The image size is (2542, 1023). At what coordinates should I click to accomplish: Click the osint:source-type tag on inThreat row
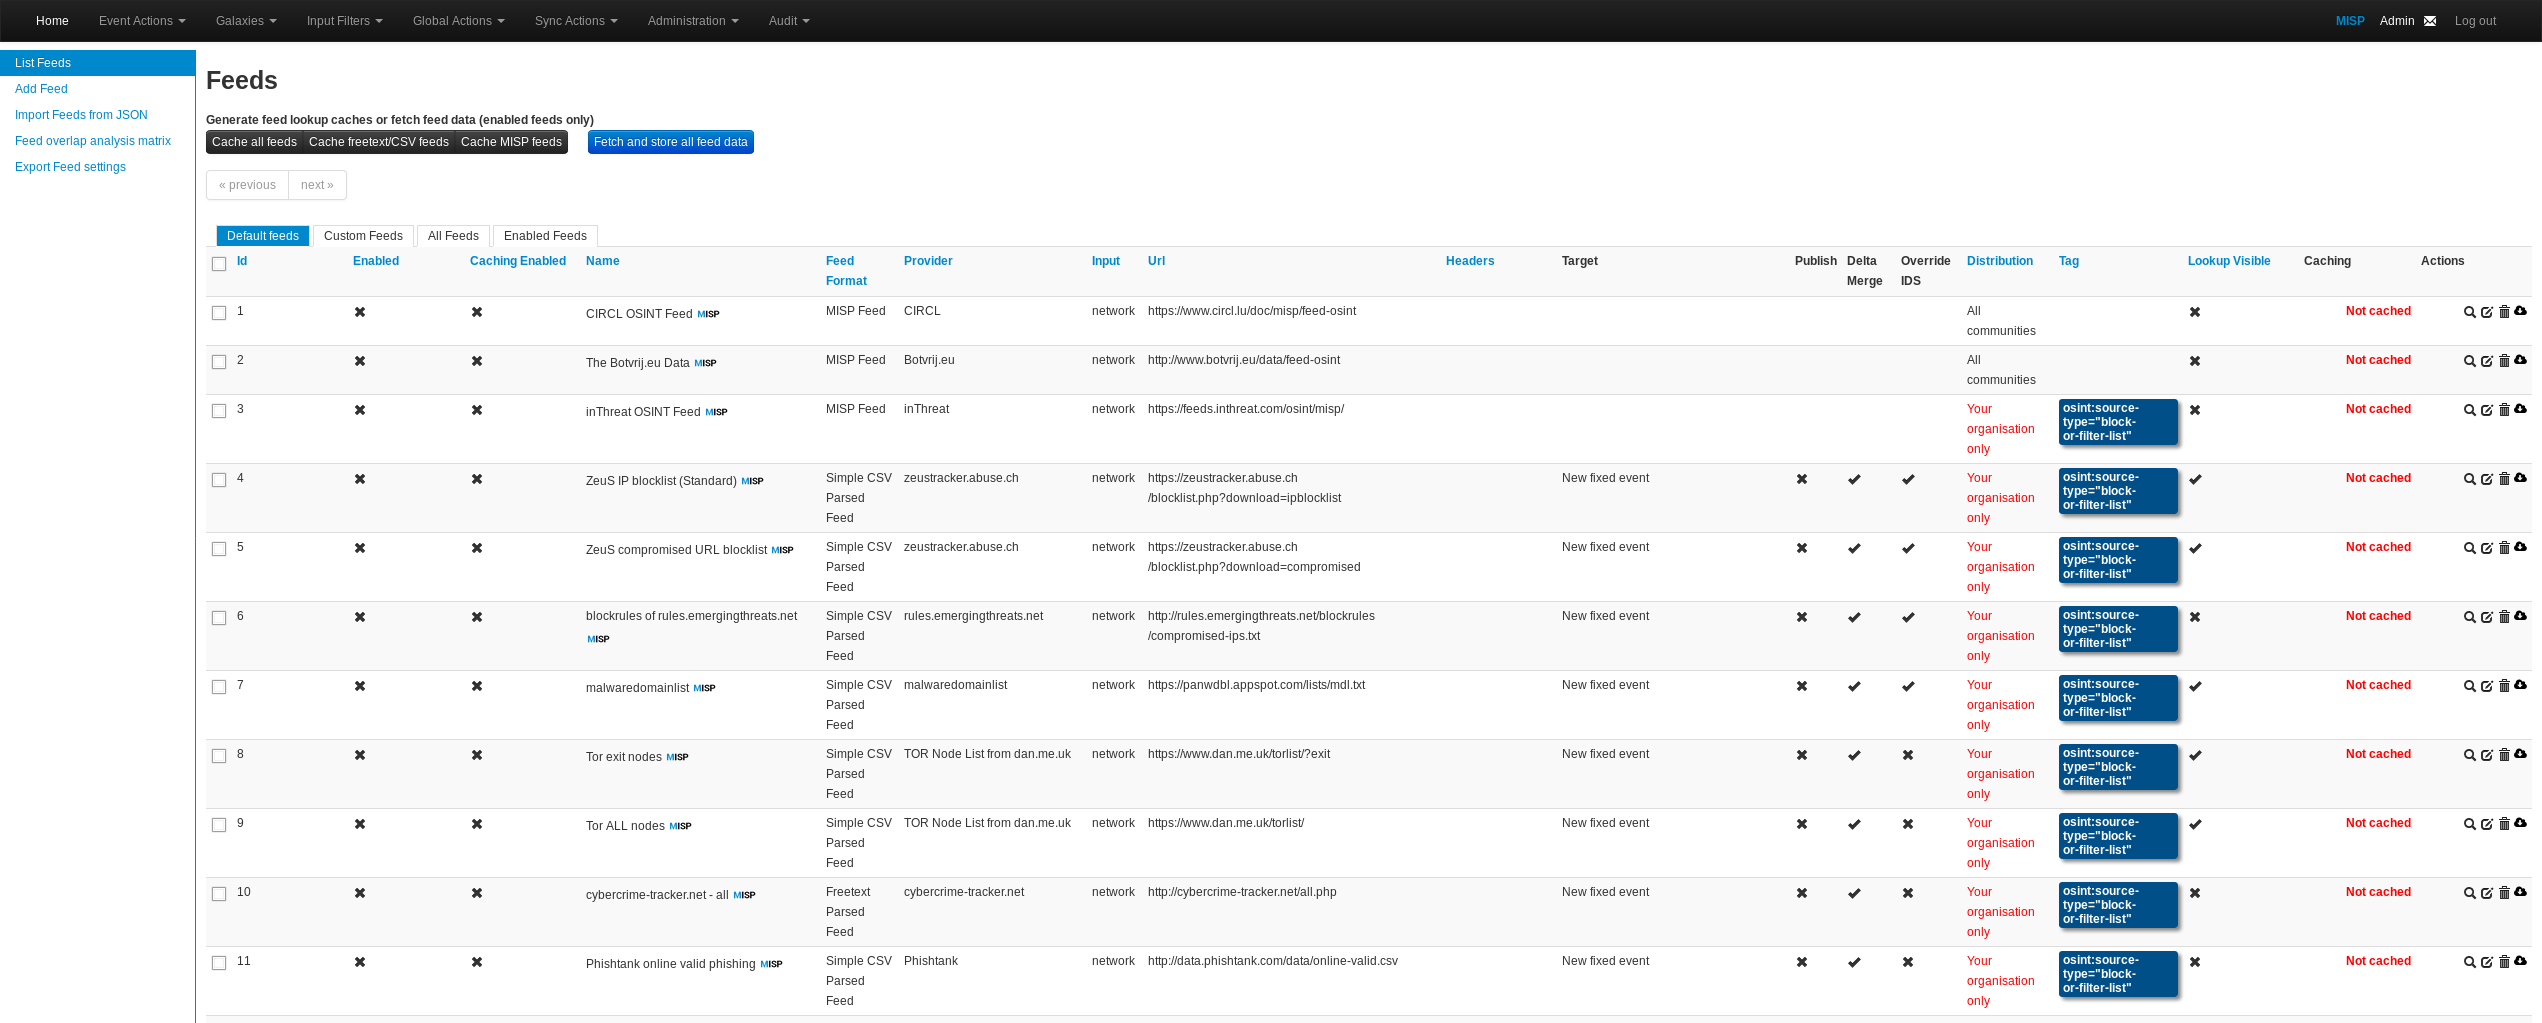tap(2117, 422)
